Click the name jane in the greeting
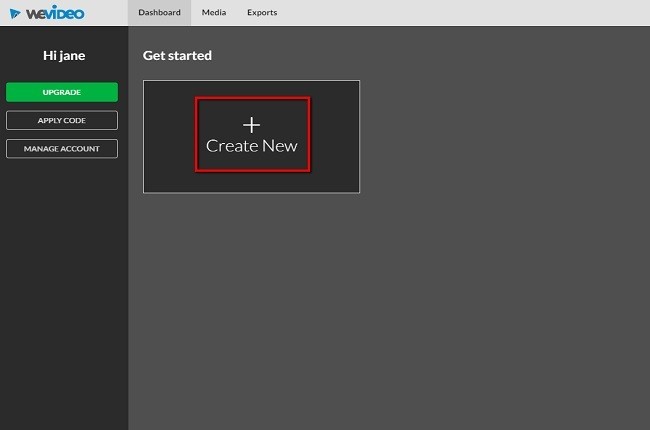650x430 pixels. point(72,56)
